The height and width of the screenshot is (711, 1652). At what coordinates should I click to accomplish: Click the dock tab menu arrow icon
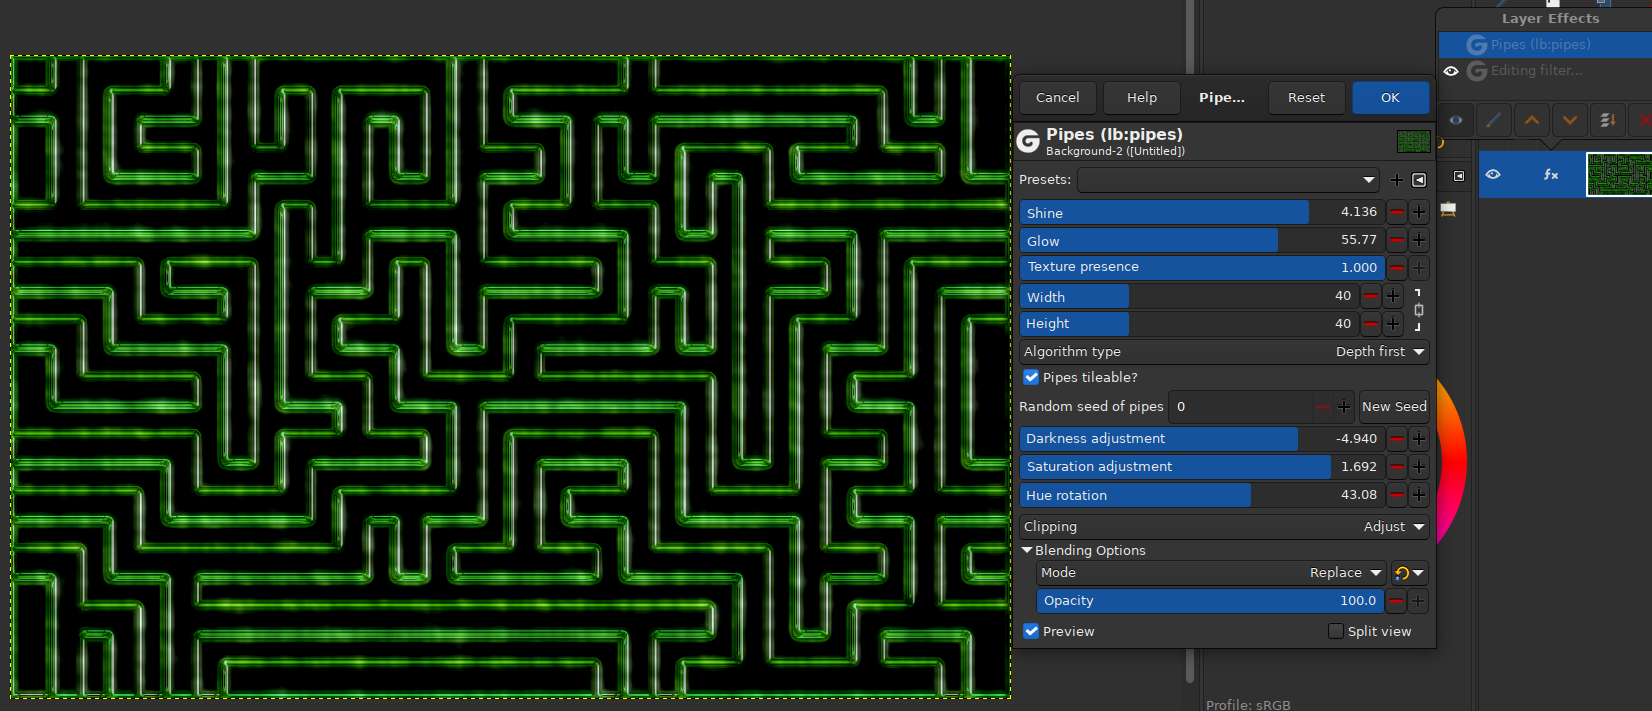point(1459,177)
